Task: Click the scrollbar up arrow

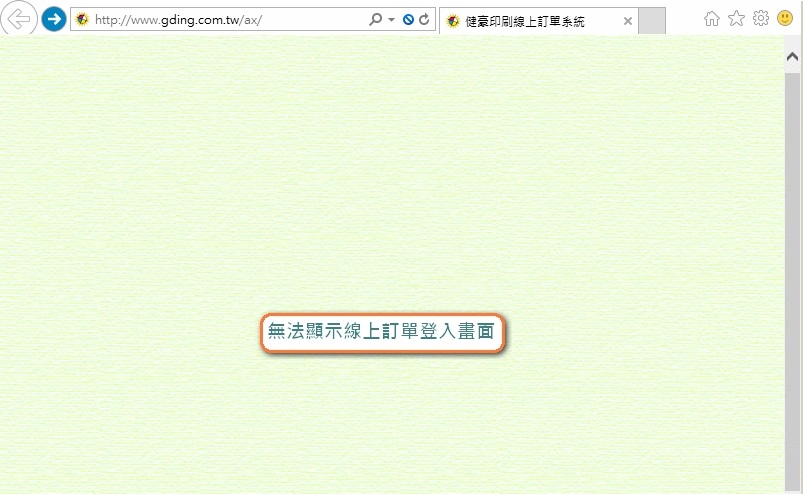Action: click(792, 56)
